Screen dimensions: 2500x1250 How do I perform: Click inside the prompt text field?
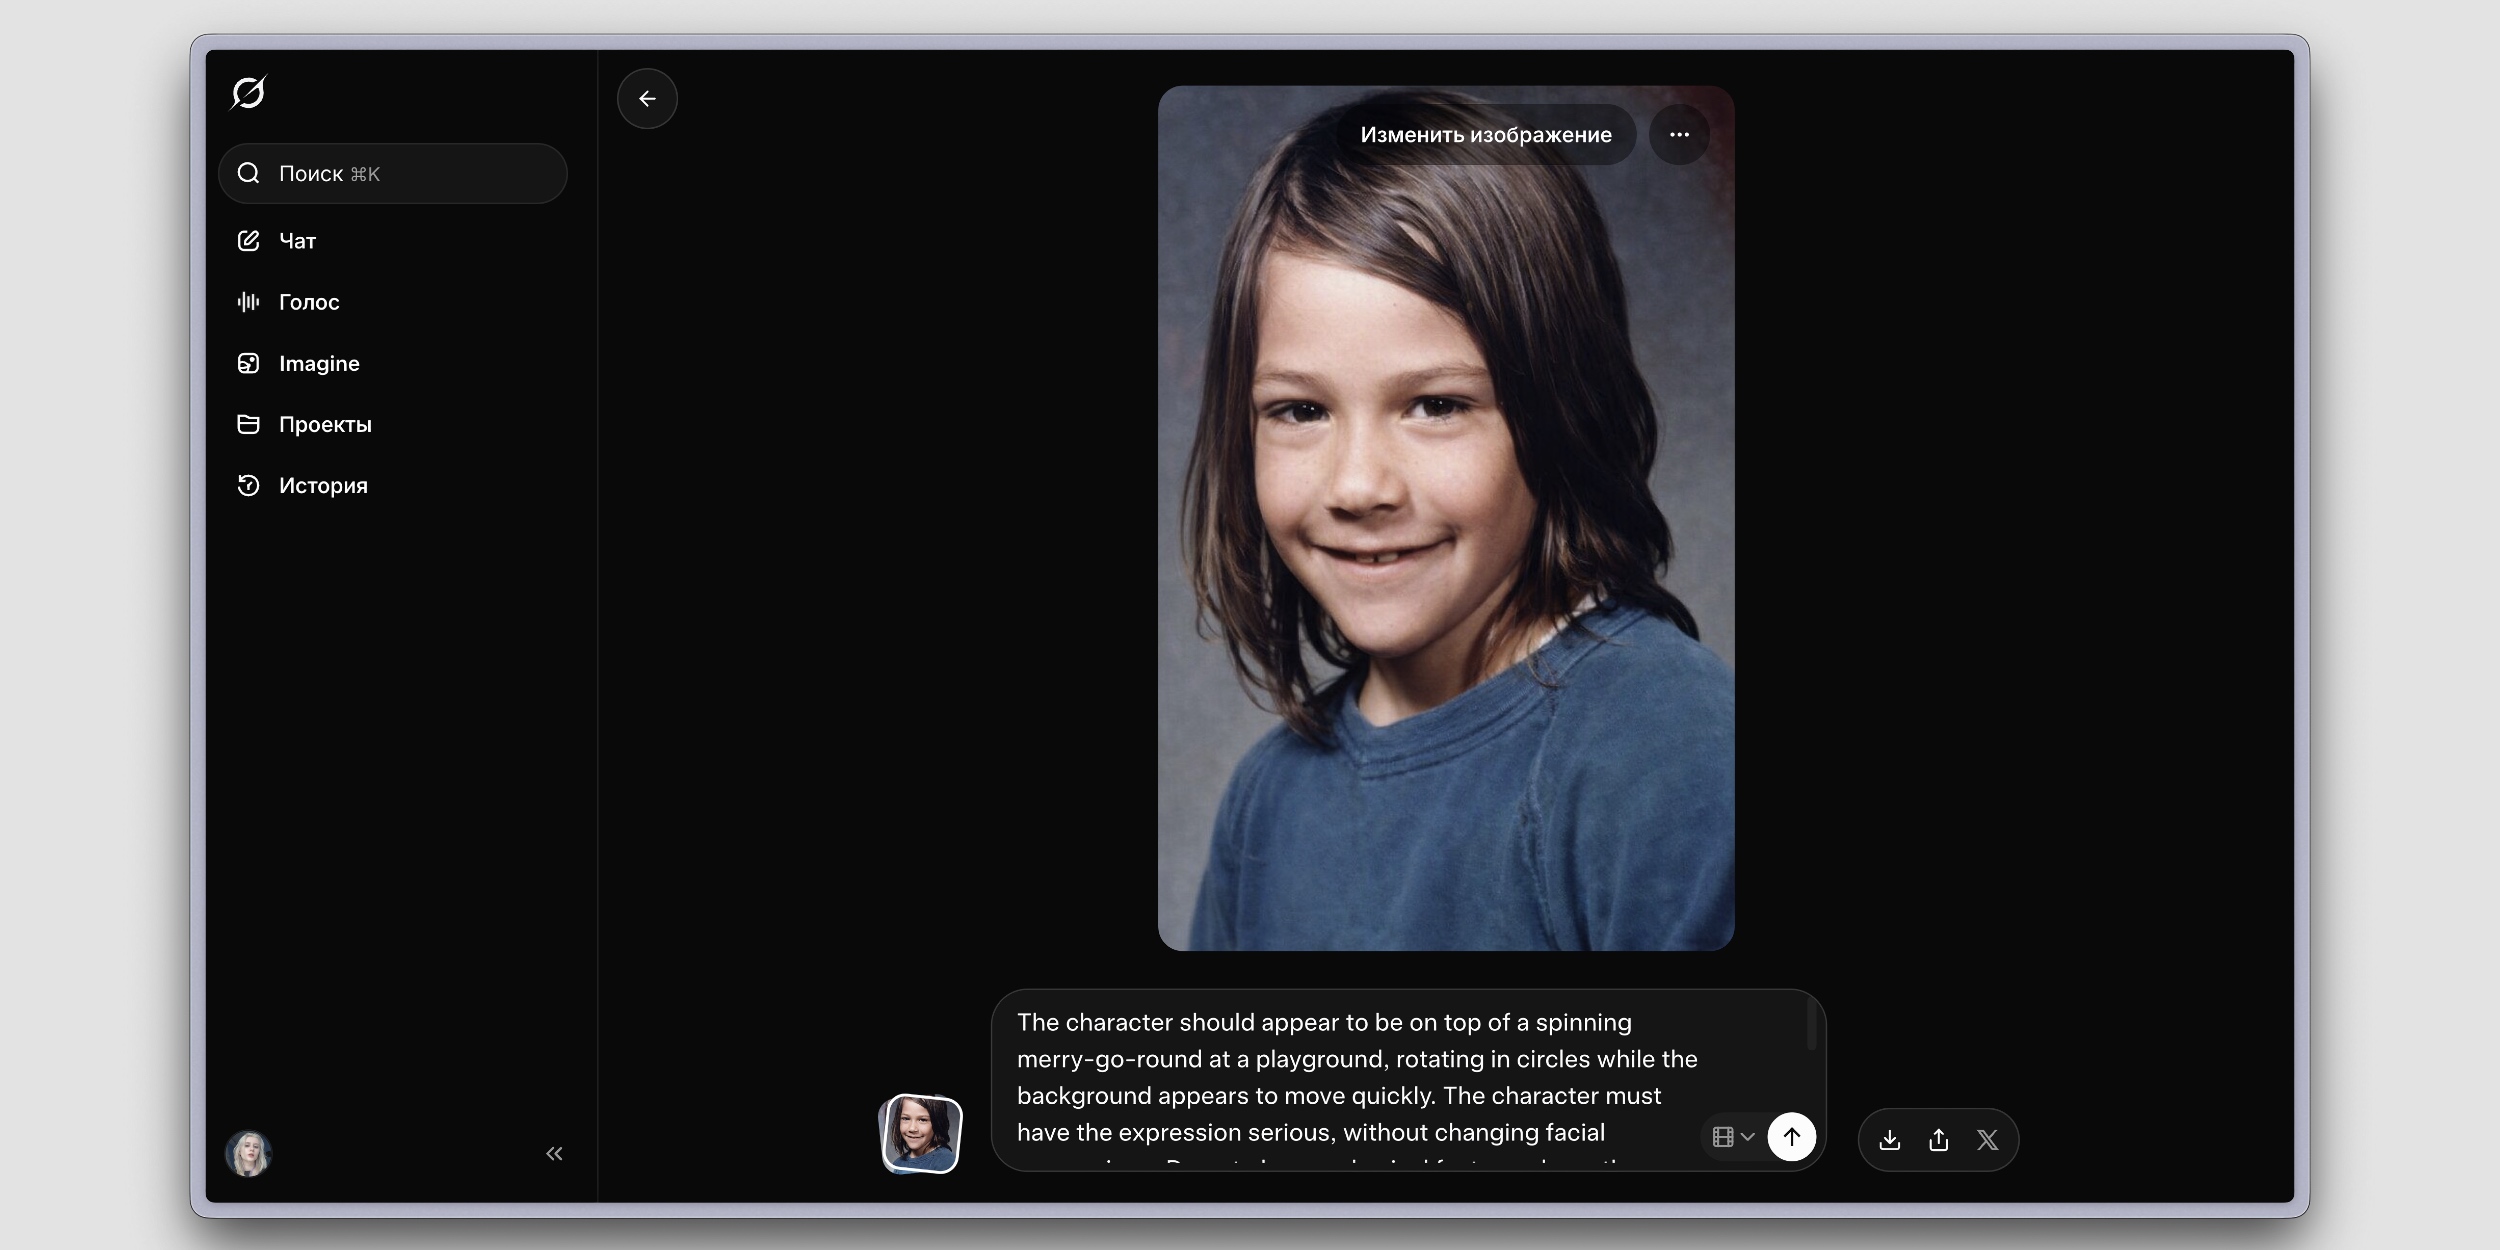coord(1340,1078)
